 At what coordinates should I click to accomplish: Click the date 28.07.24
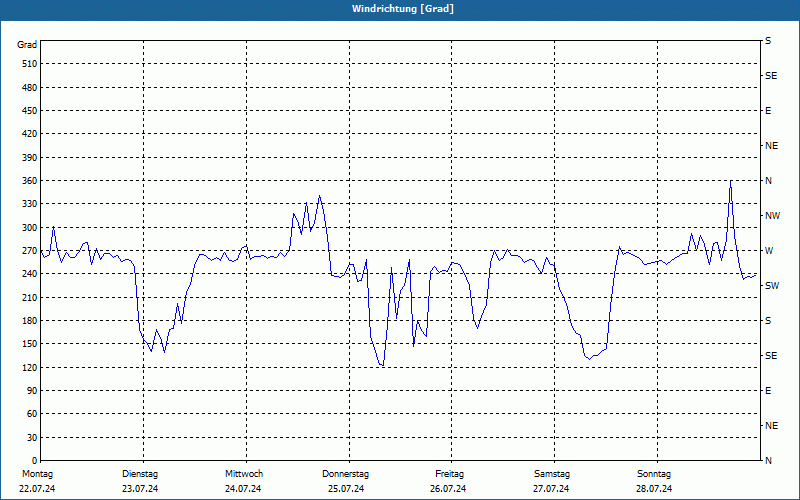pos(654,489)
